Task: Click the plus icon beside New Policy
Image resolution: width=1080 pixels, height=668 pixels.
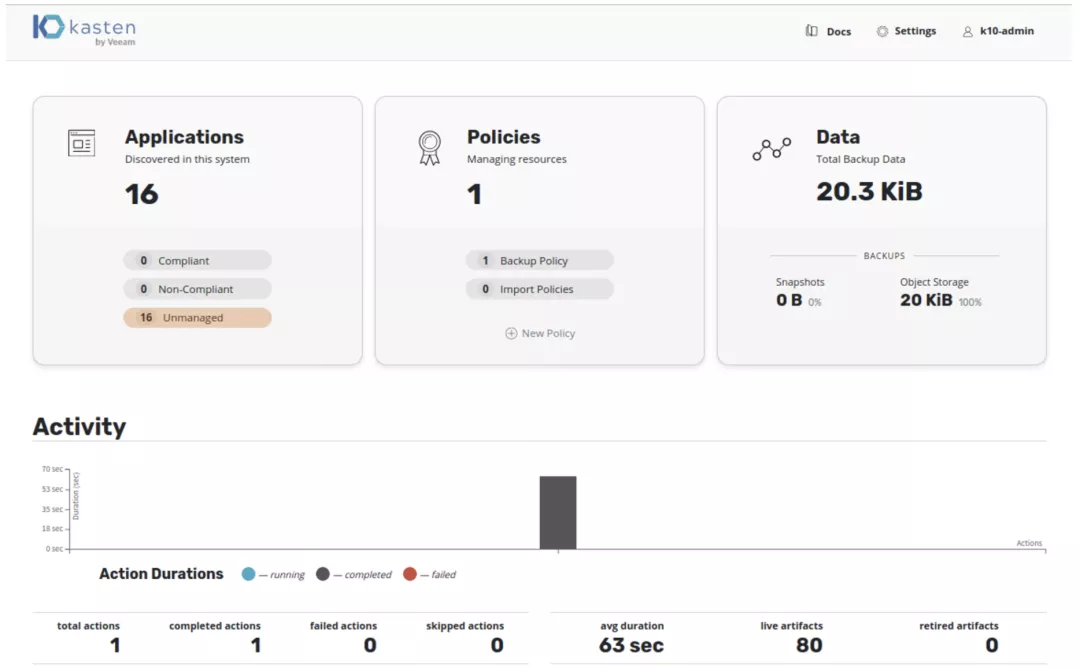Action: point(511,333)
